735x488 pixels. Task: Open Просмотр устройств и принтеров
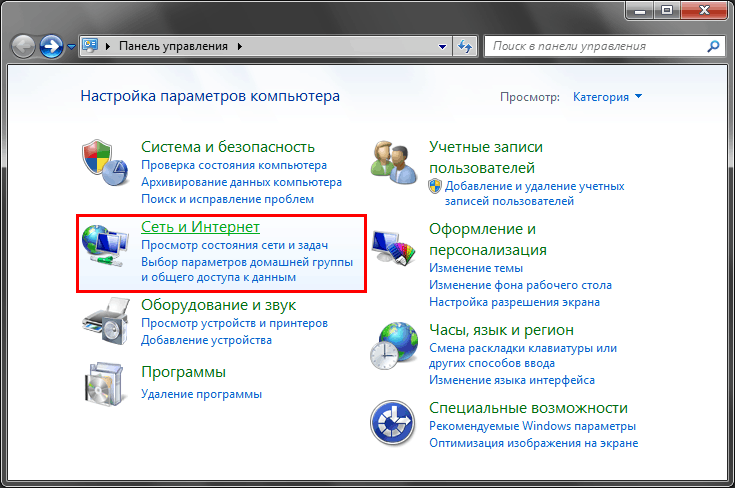[x=234, y=323]
